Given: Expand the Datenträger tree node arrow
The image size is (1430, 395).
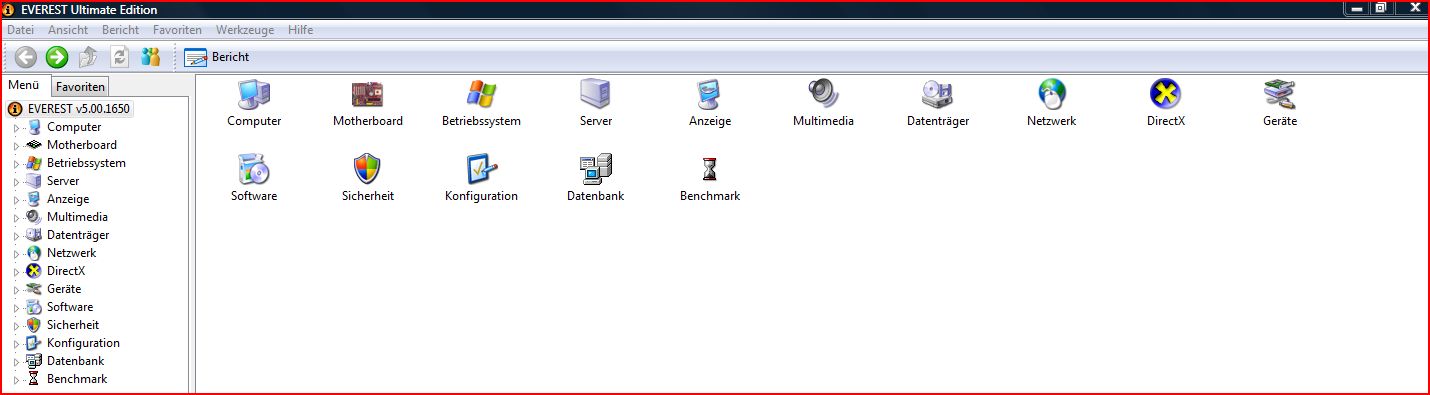Looking at the screenshot, I should click(x=16, y=236).
